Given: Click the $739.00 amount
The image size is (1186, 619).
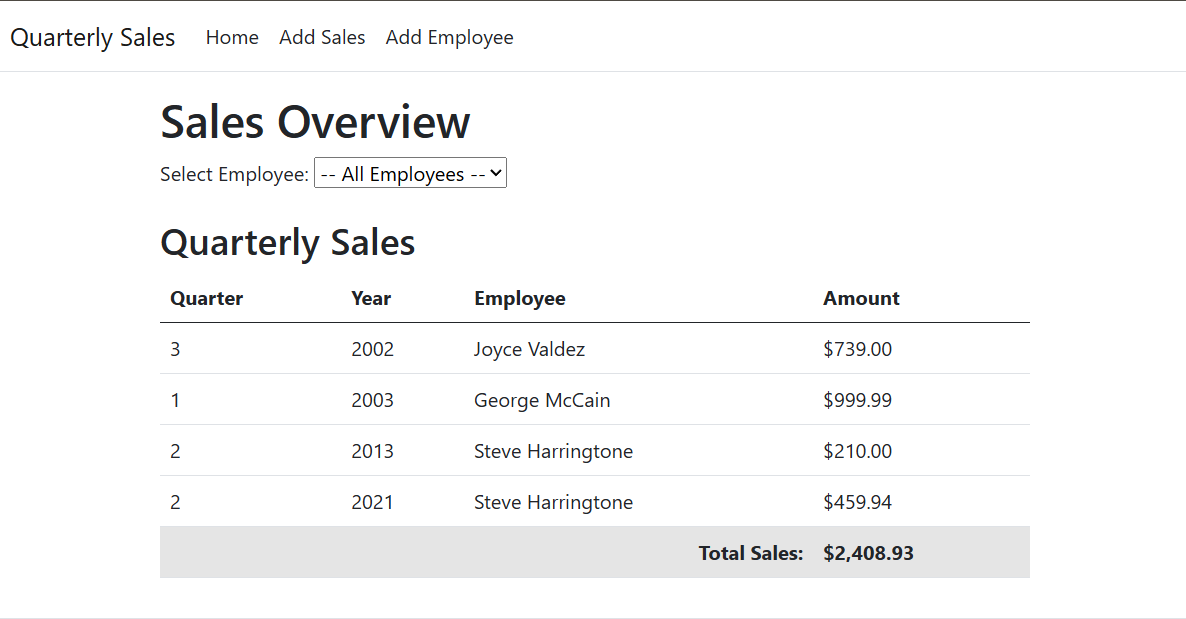Looking at the screenshot, I should pyautogui.click(x=857, y=349).
